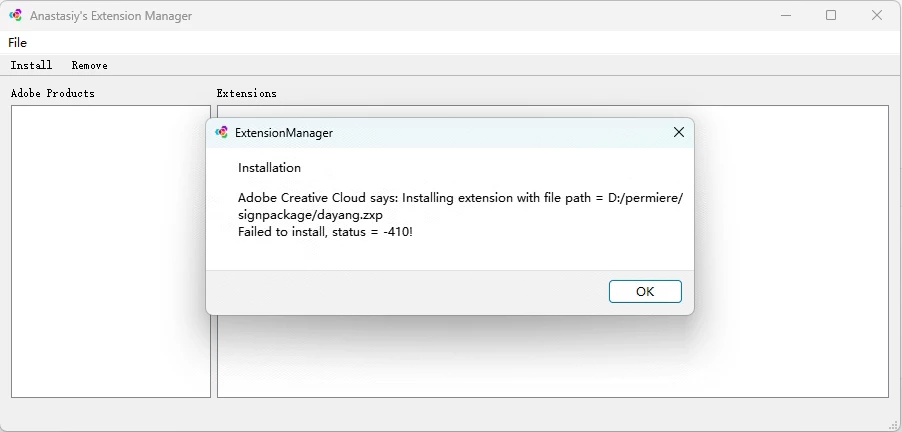The width and height of the screenshot is (902, 432).
Task: Open the File menu
Action: pos(18,42)
